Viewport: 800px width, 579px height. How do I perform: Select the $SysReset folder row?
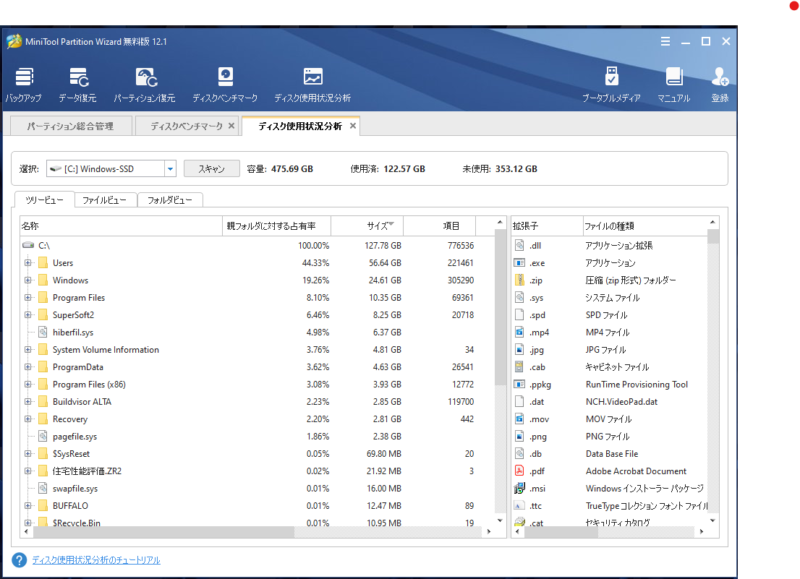point(257,454)
